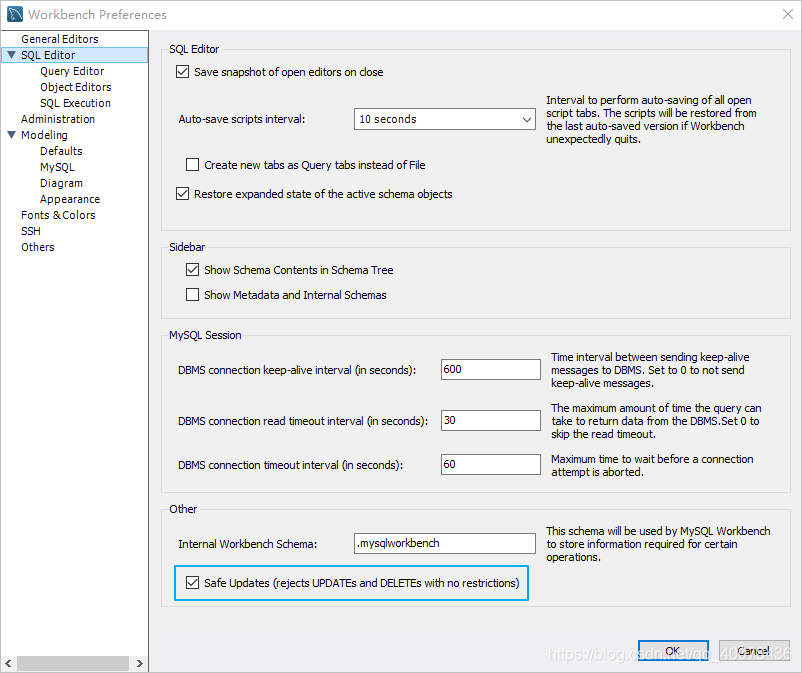Viewport: 802px width, 673px height.
Task: Select Fonts & Colors in the tree
Action: (58, 215)
